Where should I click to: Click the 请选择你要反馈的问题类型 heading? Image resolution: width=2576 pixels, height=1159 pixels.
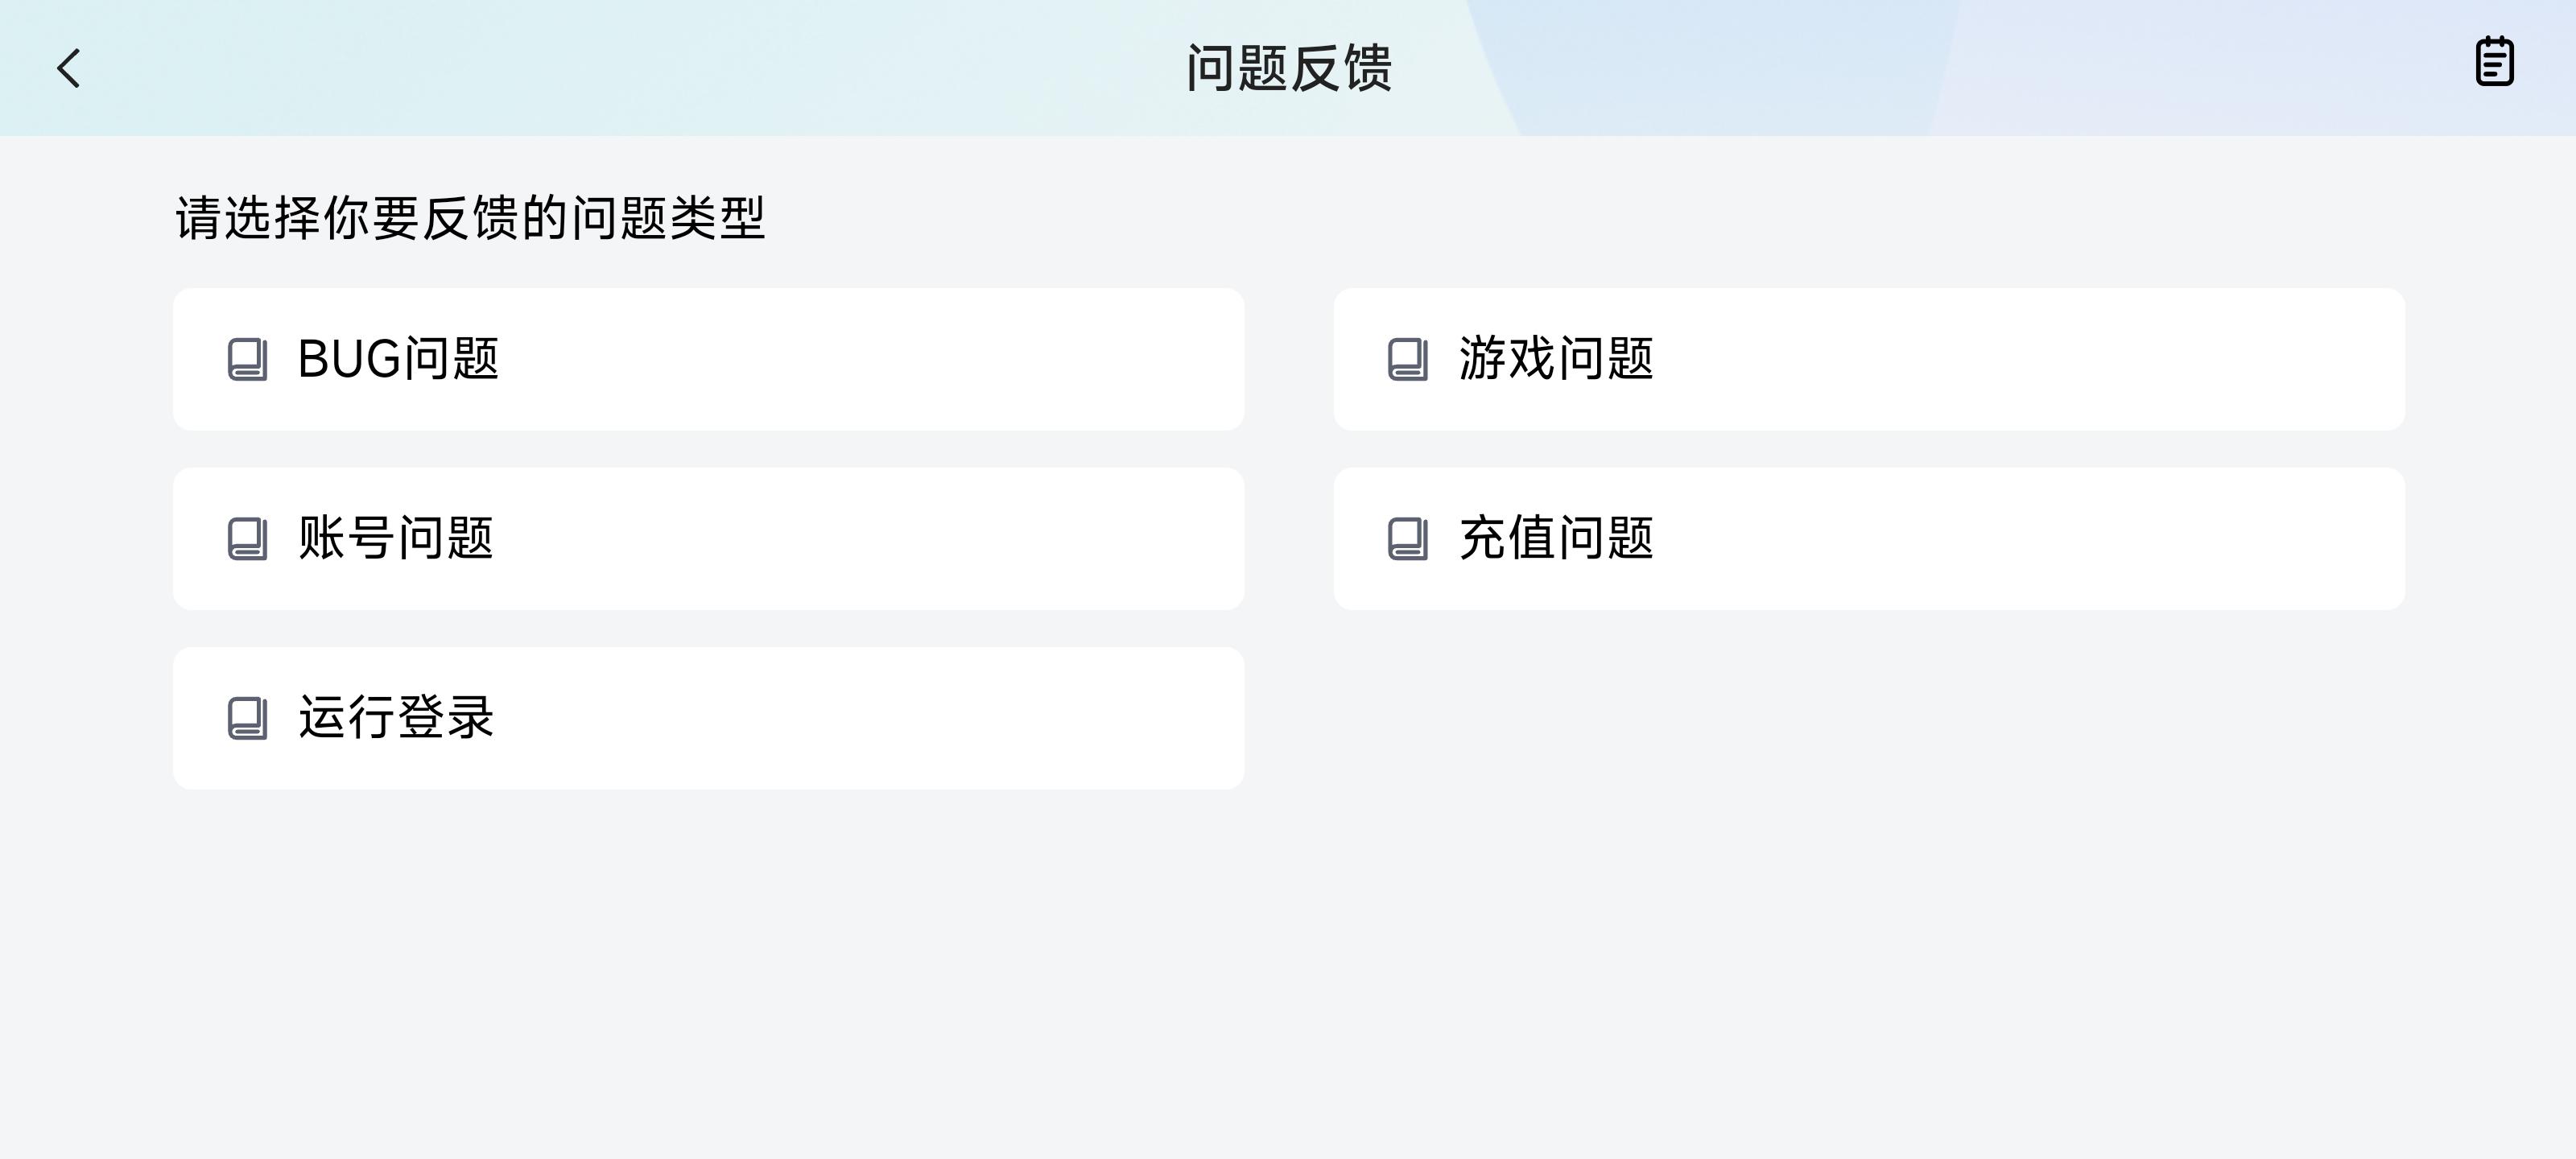coord(470,218)
